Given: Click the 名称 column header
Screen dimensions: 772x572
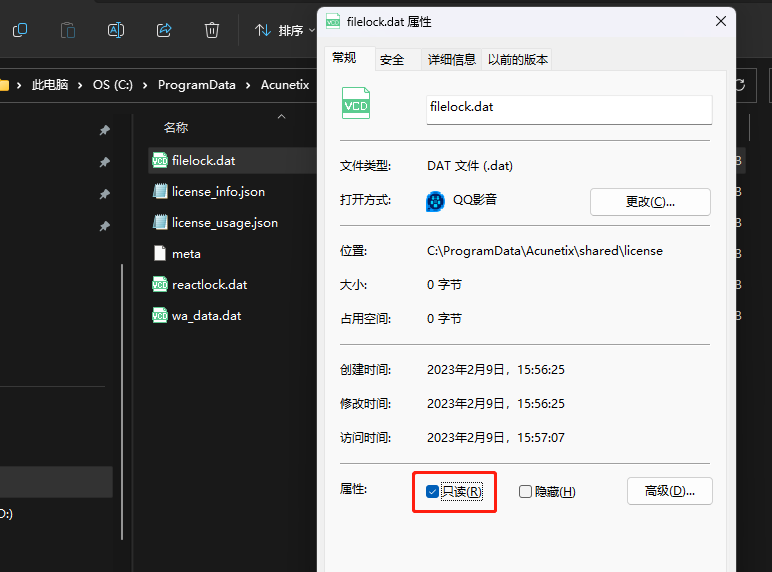Looking at the screenshot, I should click(x=176, y=128).
